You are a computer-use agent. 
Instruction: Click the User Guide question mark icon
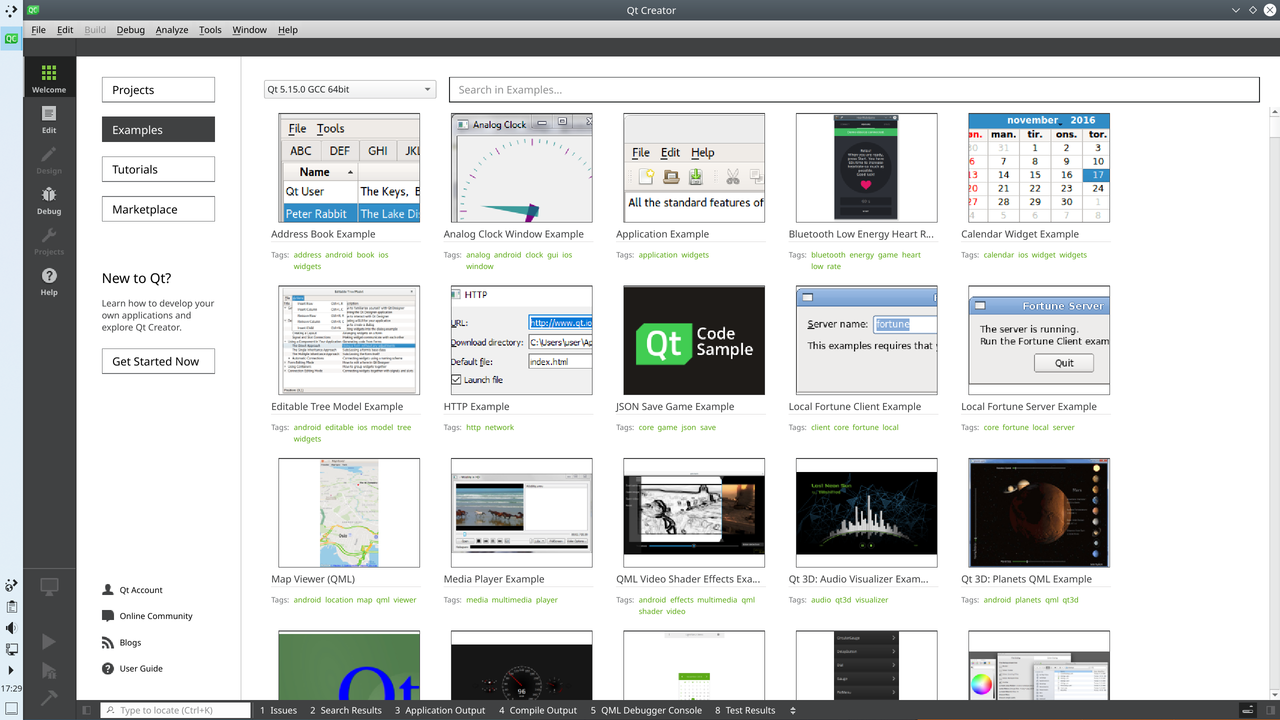(x=108, y=668)
